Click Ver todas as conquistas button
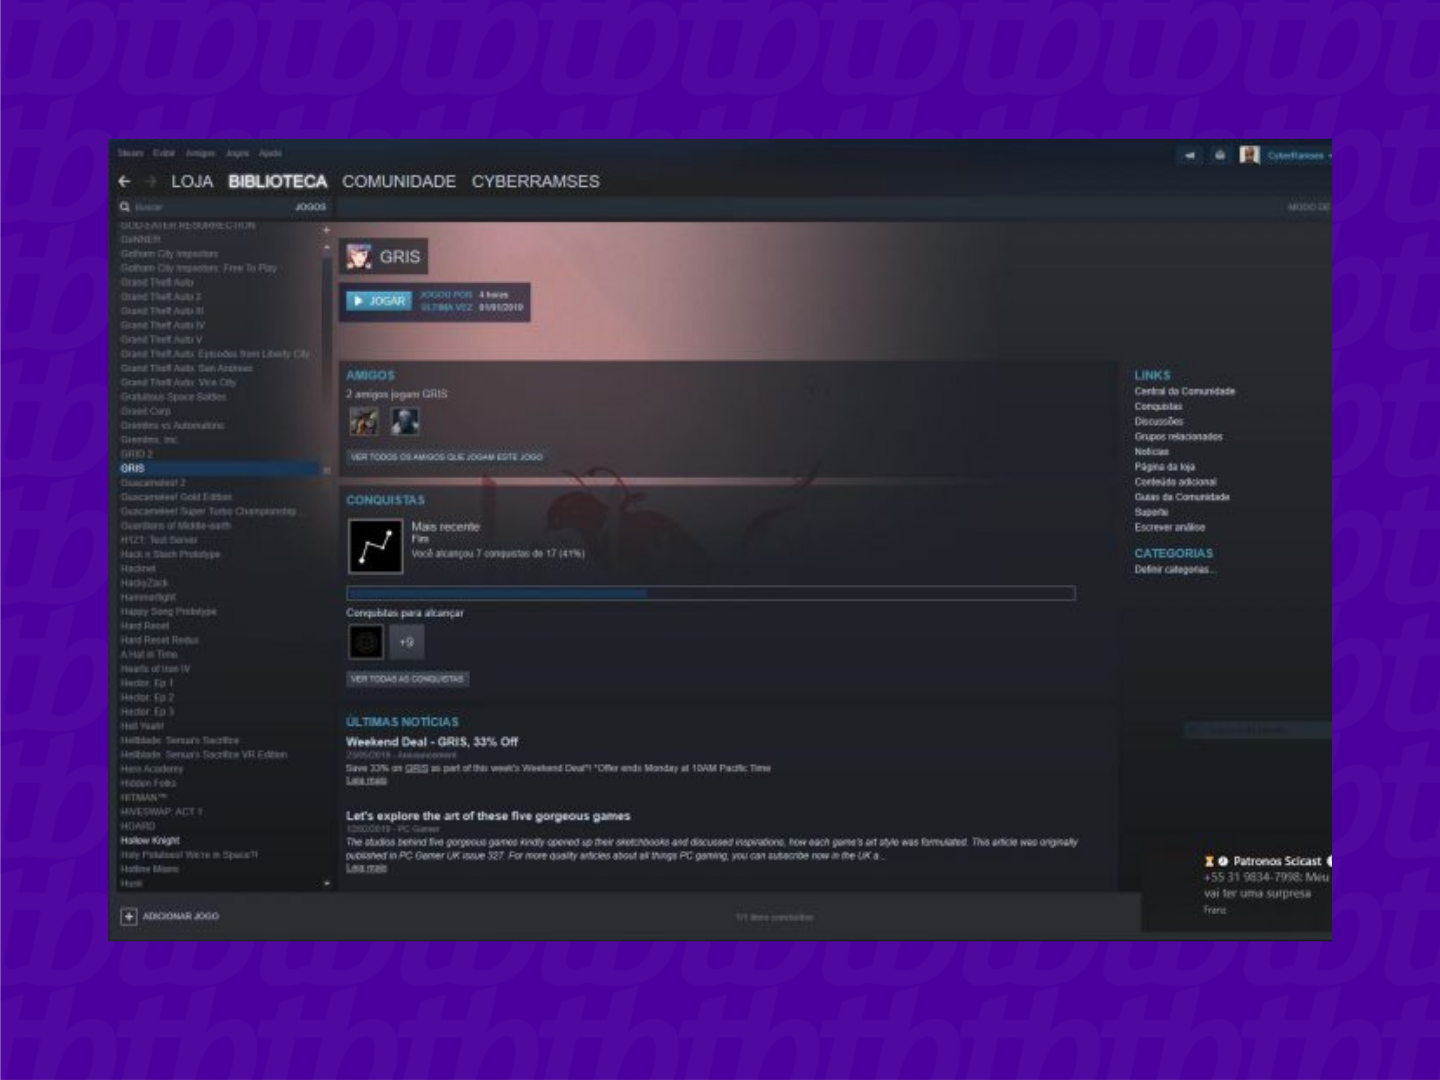The width and height of the screenshot is (1440, 1080). pyautogui.click(x=408, y=679)
